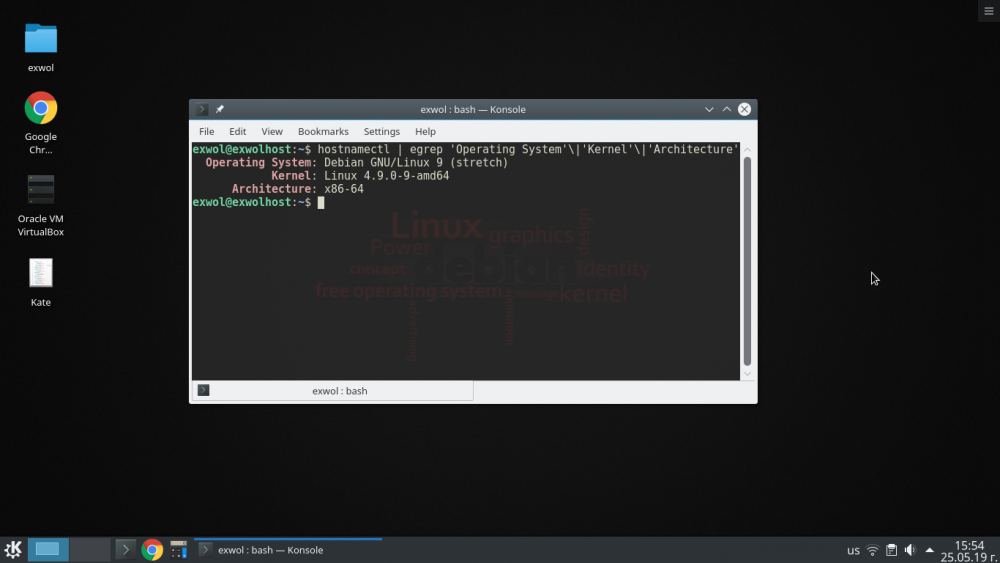Open the Help menu in Konsole
The height and width of the screenshot is (563, 1000).
425,131
